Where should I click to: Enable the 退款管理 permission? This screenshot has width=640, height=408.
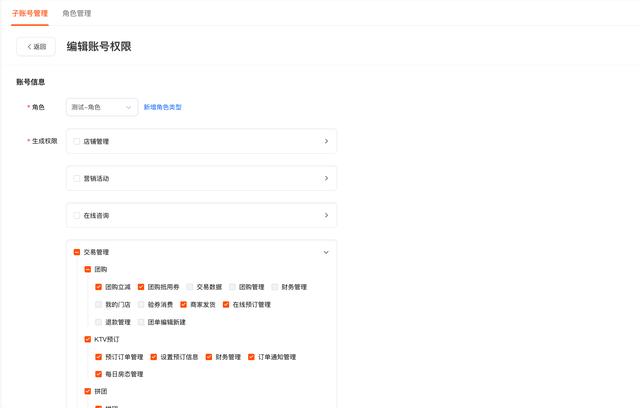98,322
